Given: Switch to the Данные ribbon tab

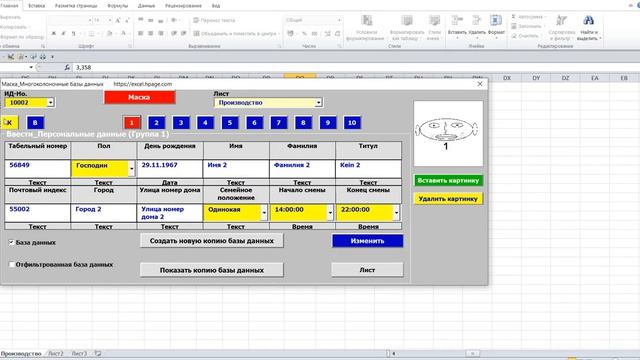Looking at the screenshot, I should (x=147, y=6).
